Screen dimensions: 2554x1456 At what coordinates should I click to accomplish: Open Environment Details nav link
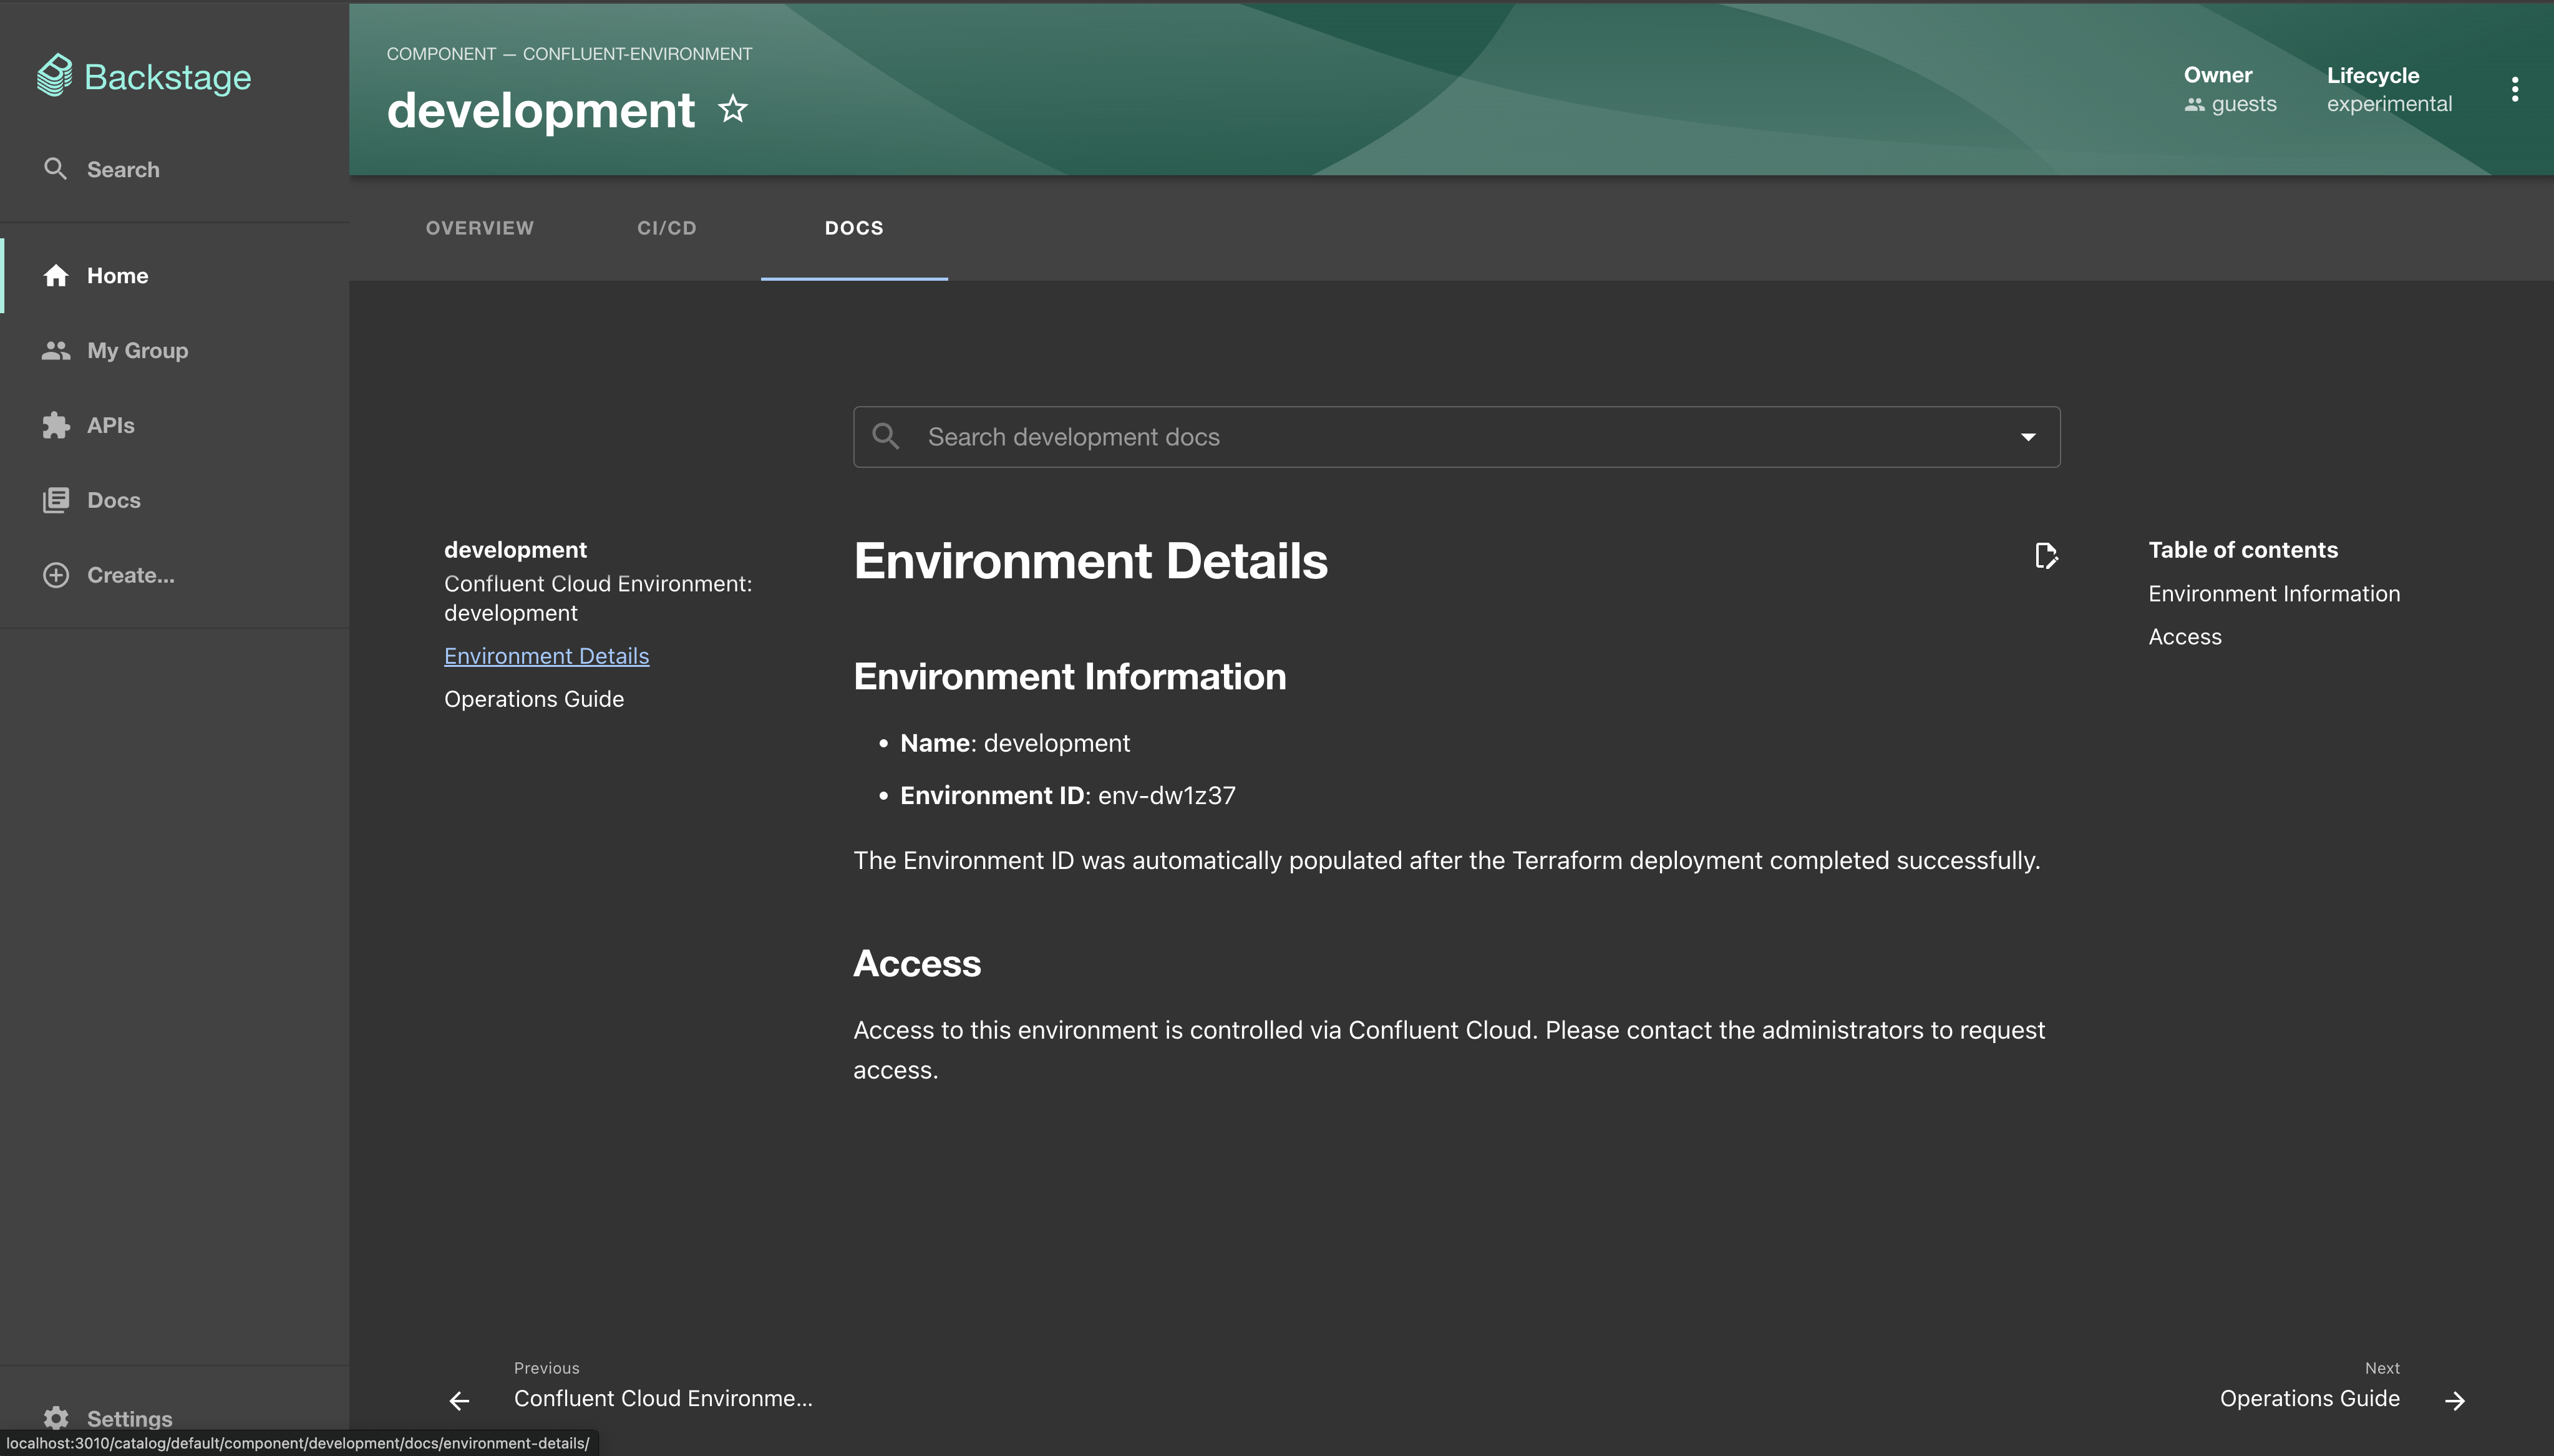[547, 656]
